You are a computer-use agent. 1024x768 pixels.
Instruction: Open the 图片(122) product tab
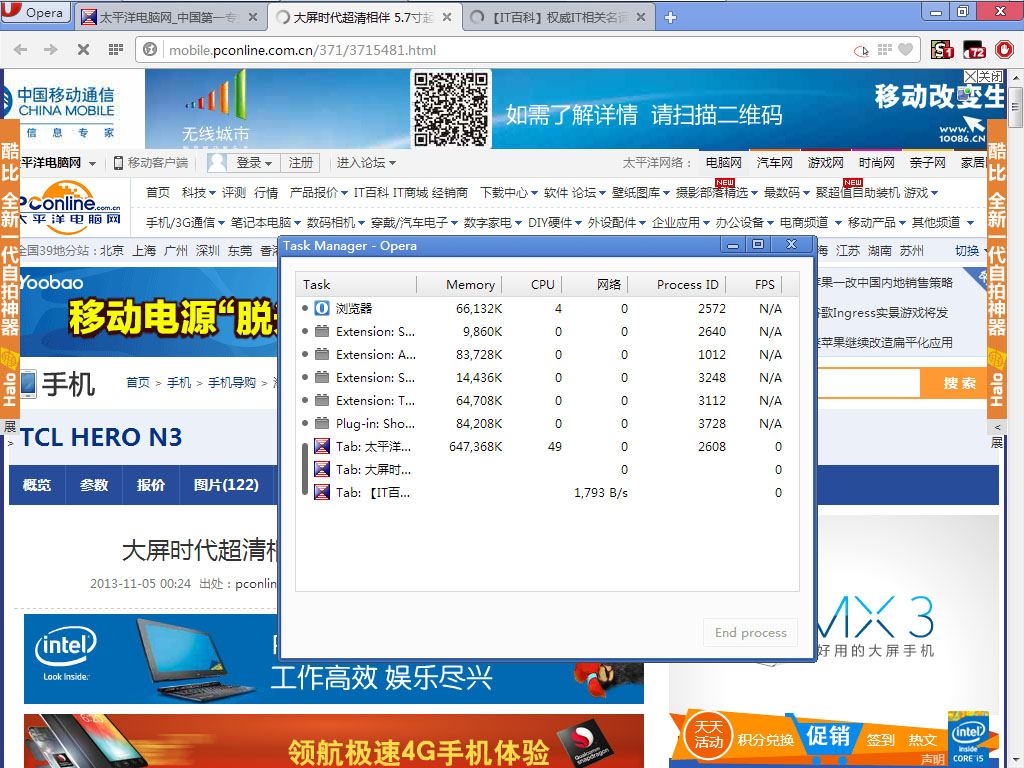coord(226,485)
